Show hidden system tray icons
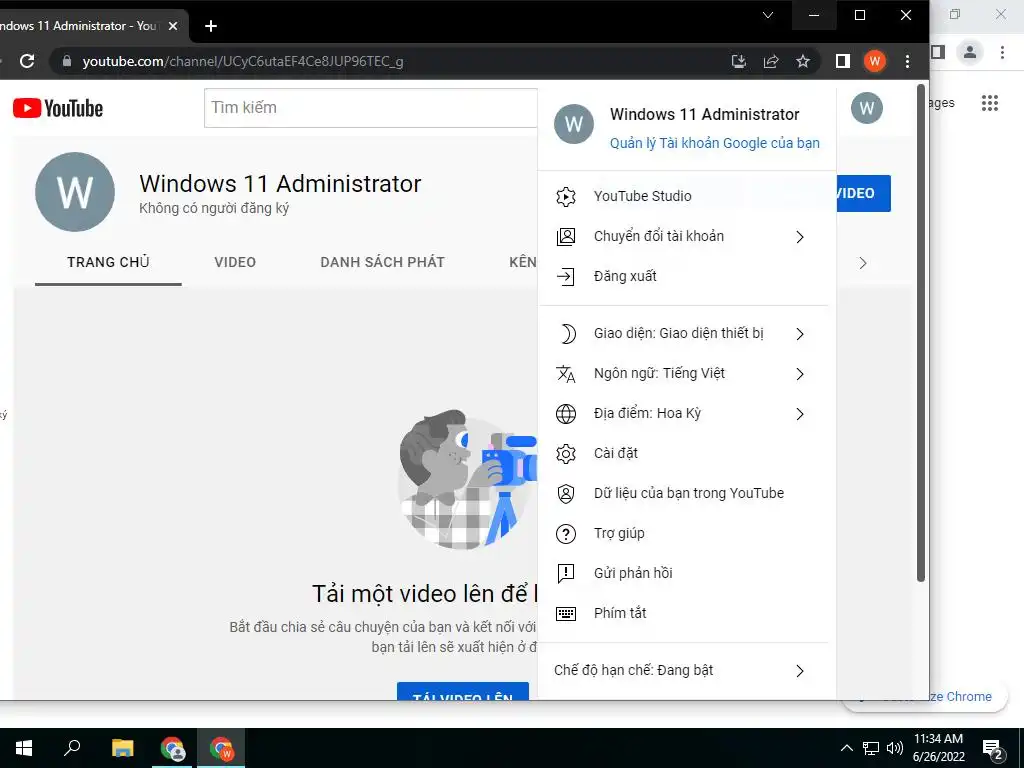This screenshot has width=1024, height=768. (x=846, y=748)
